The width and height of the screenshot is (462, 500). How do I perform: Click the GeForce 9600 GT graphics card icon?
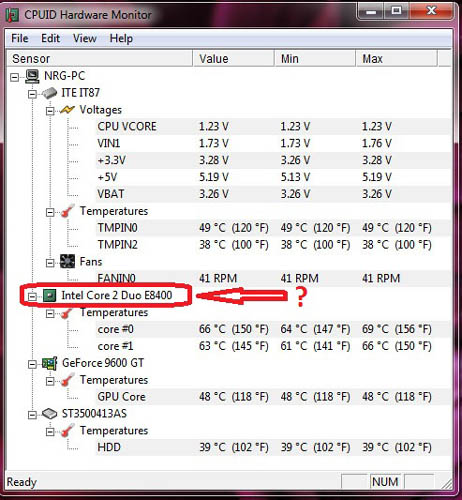coord(50,363)
